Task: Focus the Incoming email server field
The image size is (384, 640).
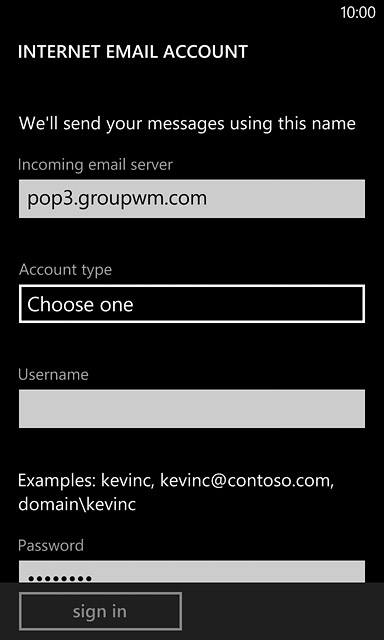Action: [192, 199]
